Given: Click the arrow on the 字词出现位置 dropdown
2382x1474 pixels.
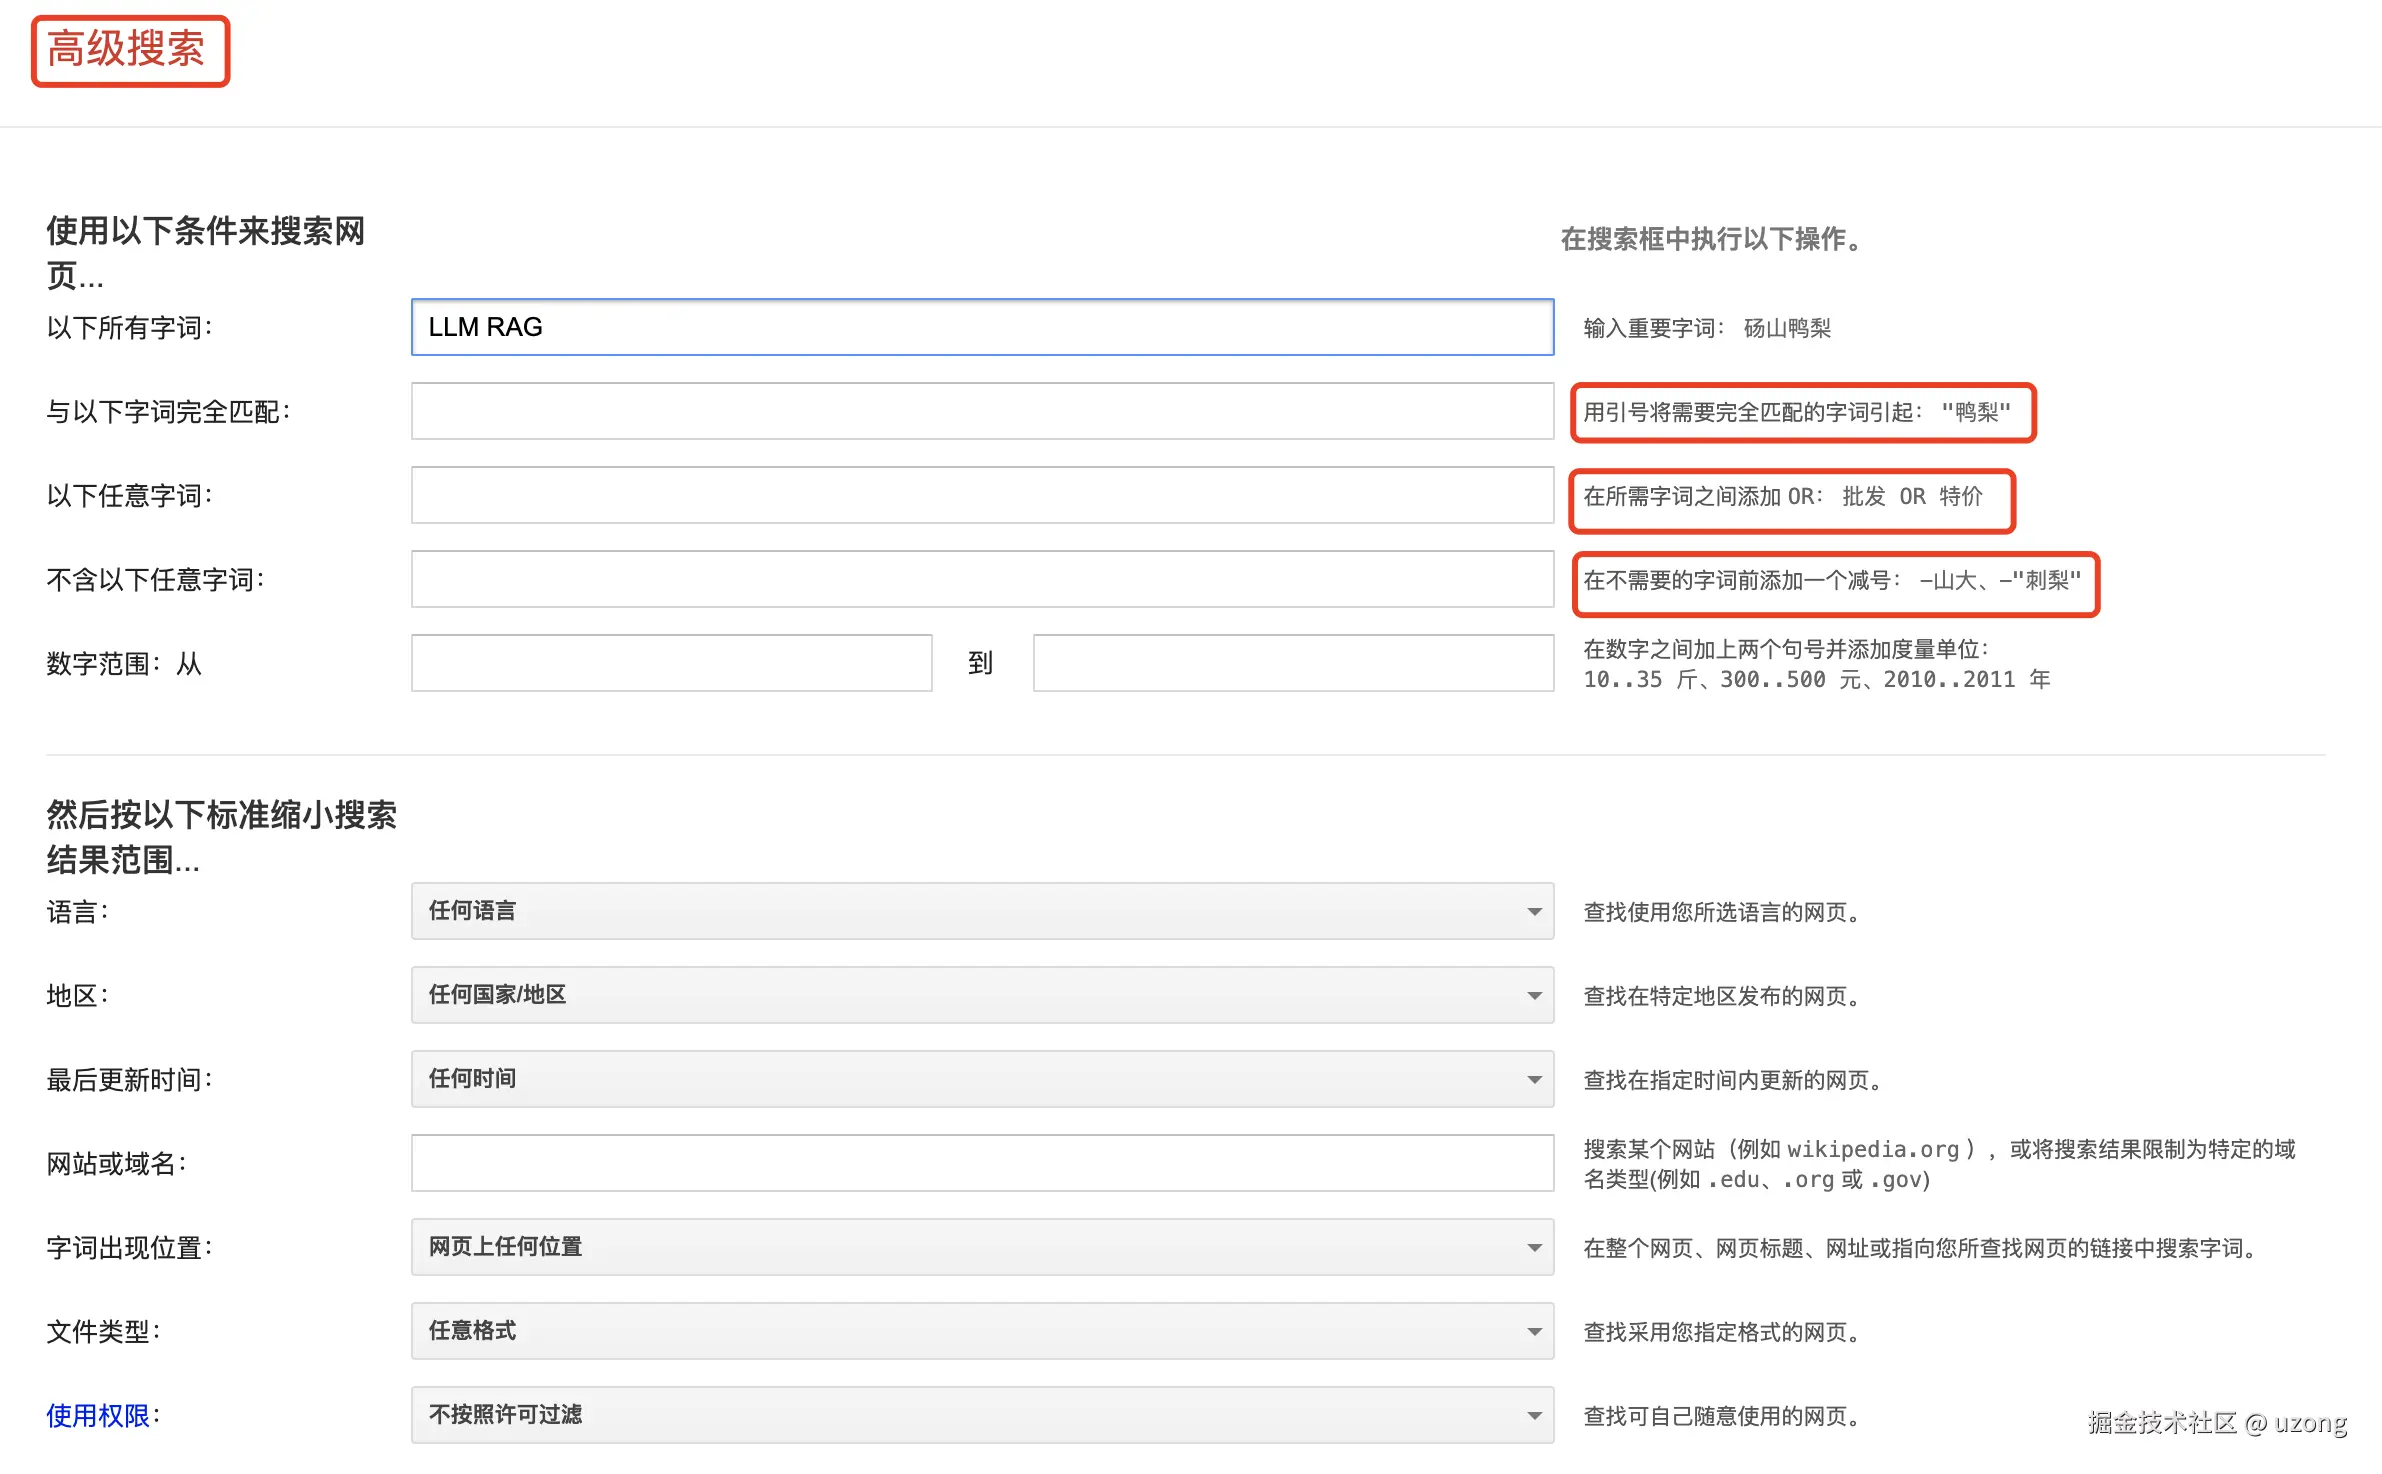Looking at the screenshot, I should (1533, 1248).
